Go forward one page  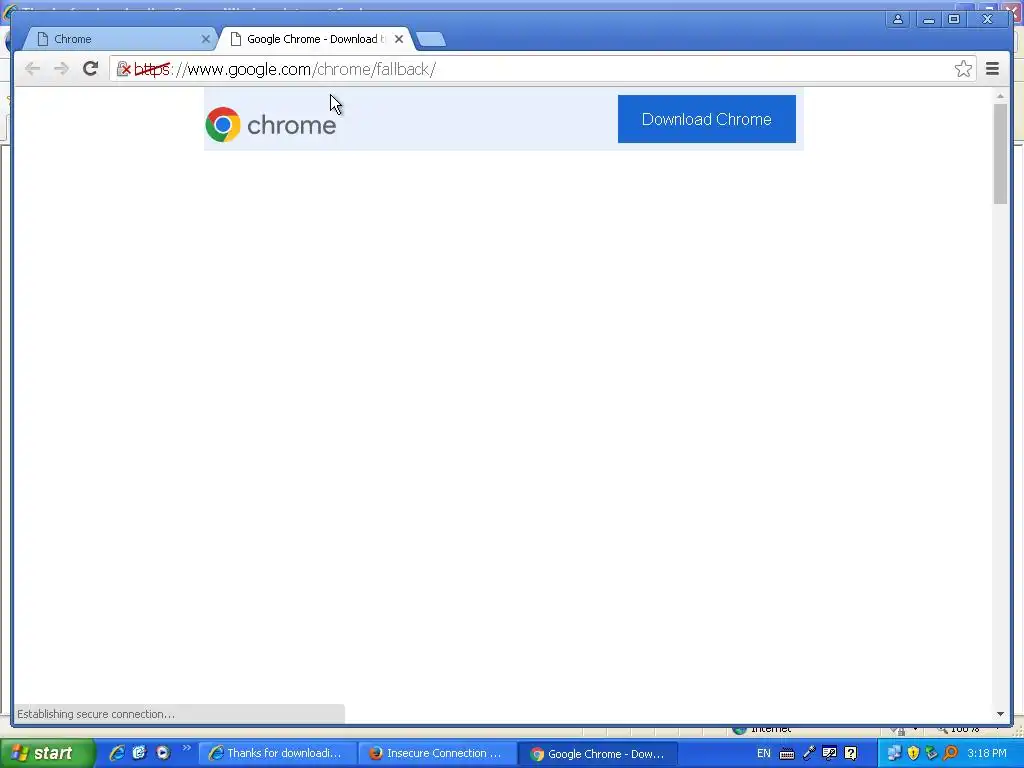pyautogui.click(x=61, y=69)
